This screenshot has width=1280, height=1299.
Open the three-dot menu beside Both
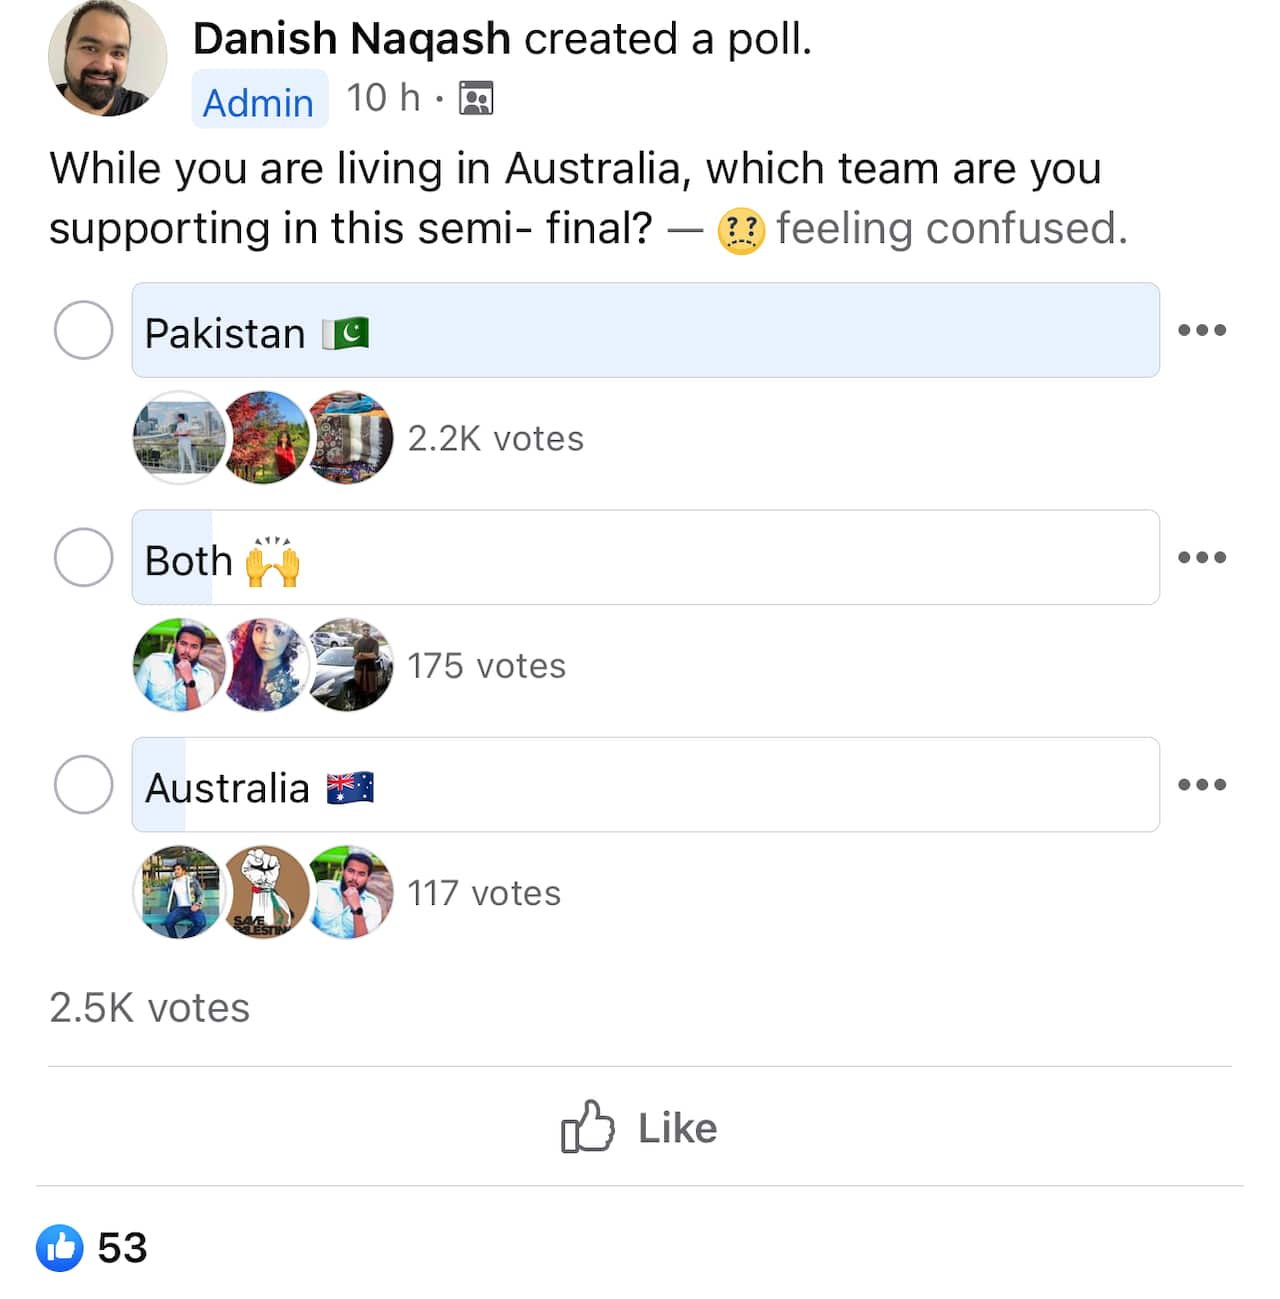tap(1203, 558)
